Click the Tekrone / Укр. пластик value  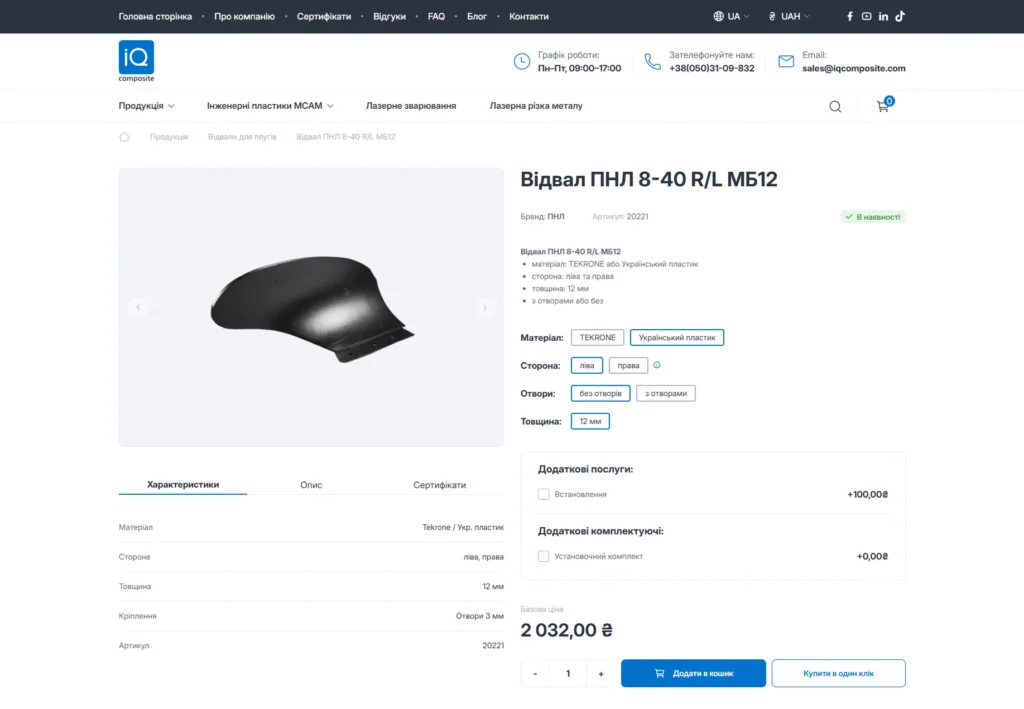(463, 527)
